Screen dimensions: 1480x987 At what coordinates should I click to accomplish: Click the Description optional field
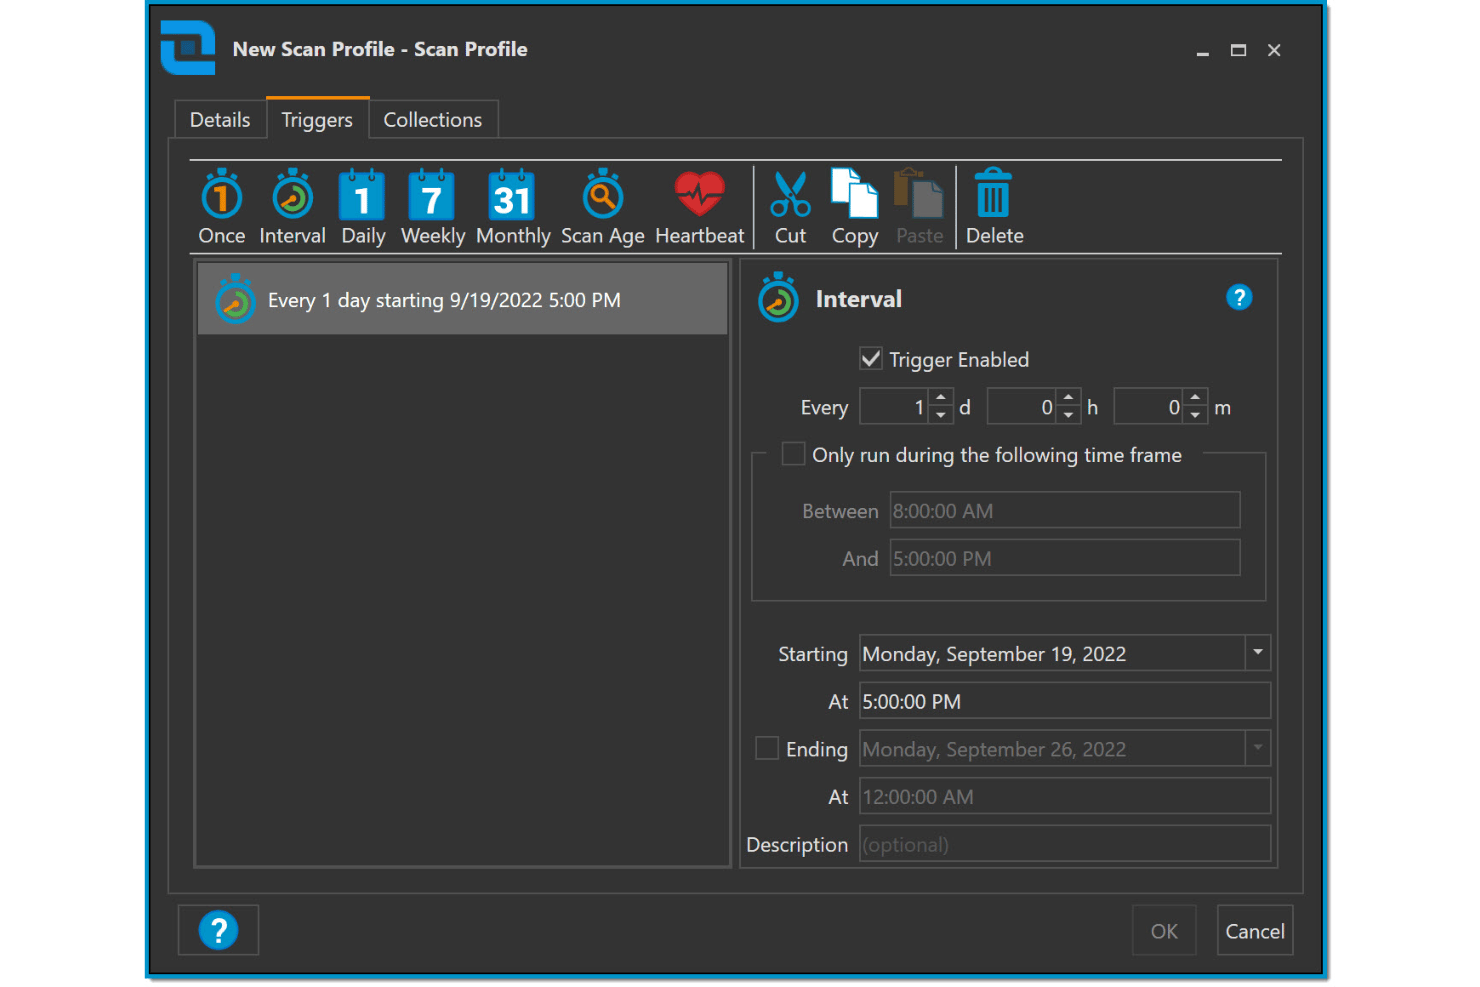click(1065, 844)
